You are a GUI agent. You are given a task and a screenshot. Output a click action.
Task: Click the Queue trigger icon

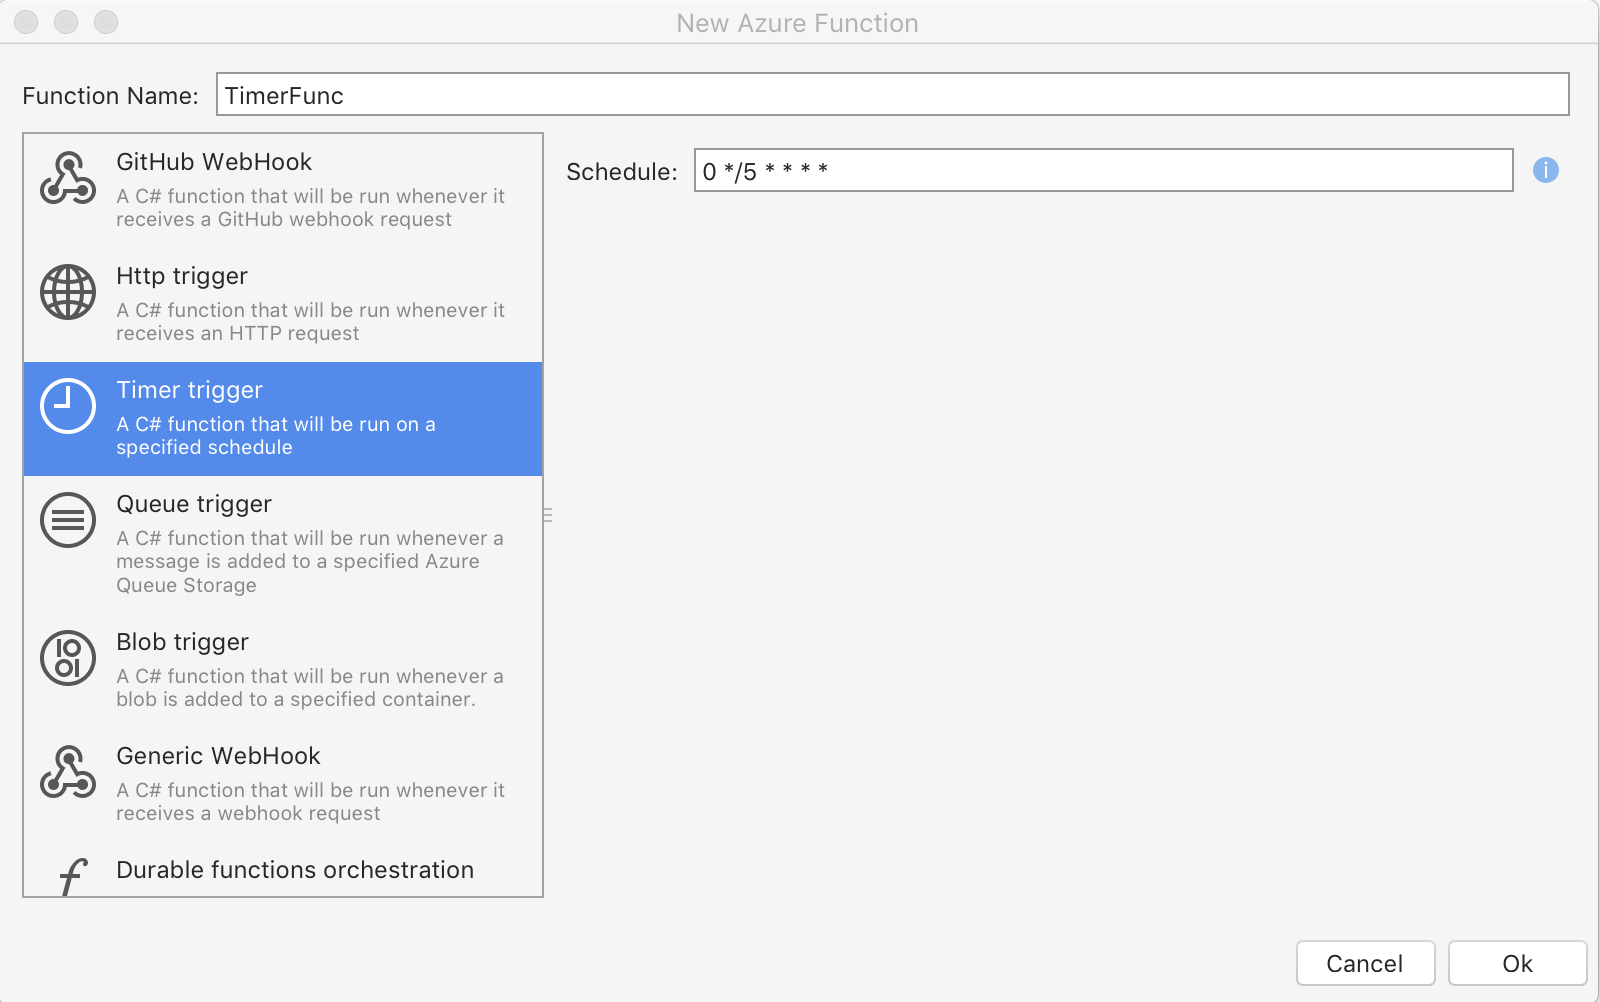tap(68, 520)
